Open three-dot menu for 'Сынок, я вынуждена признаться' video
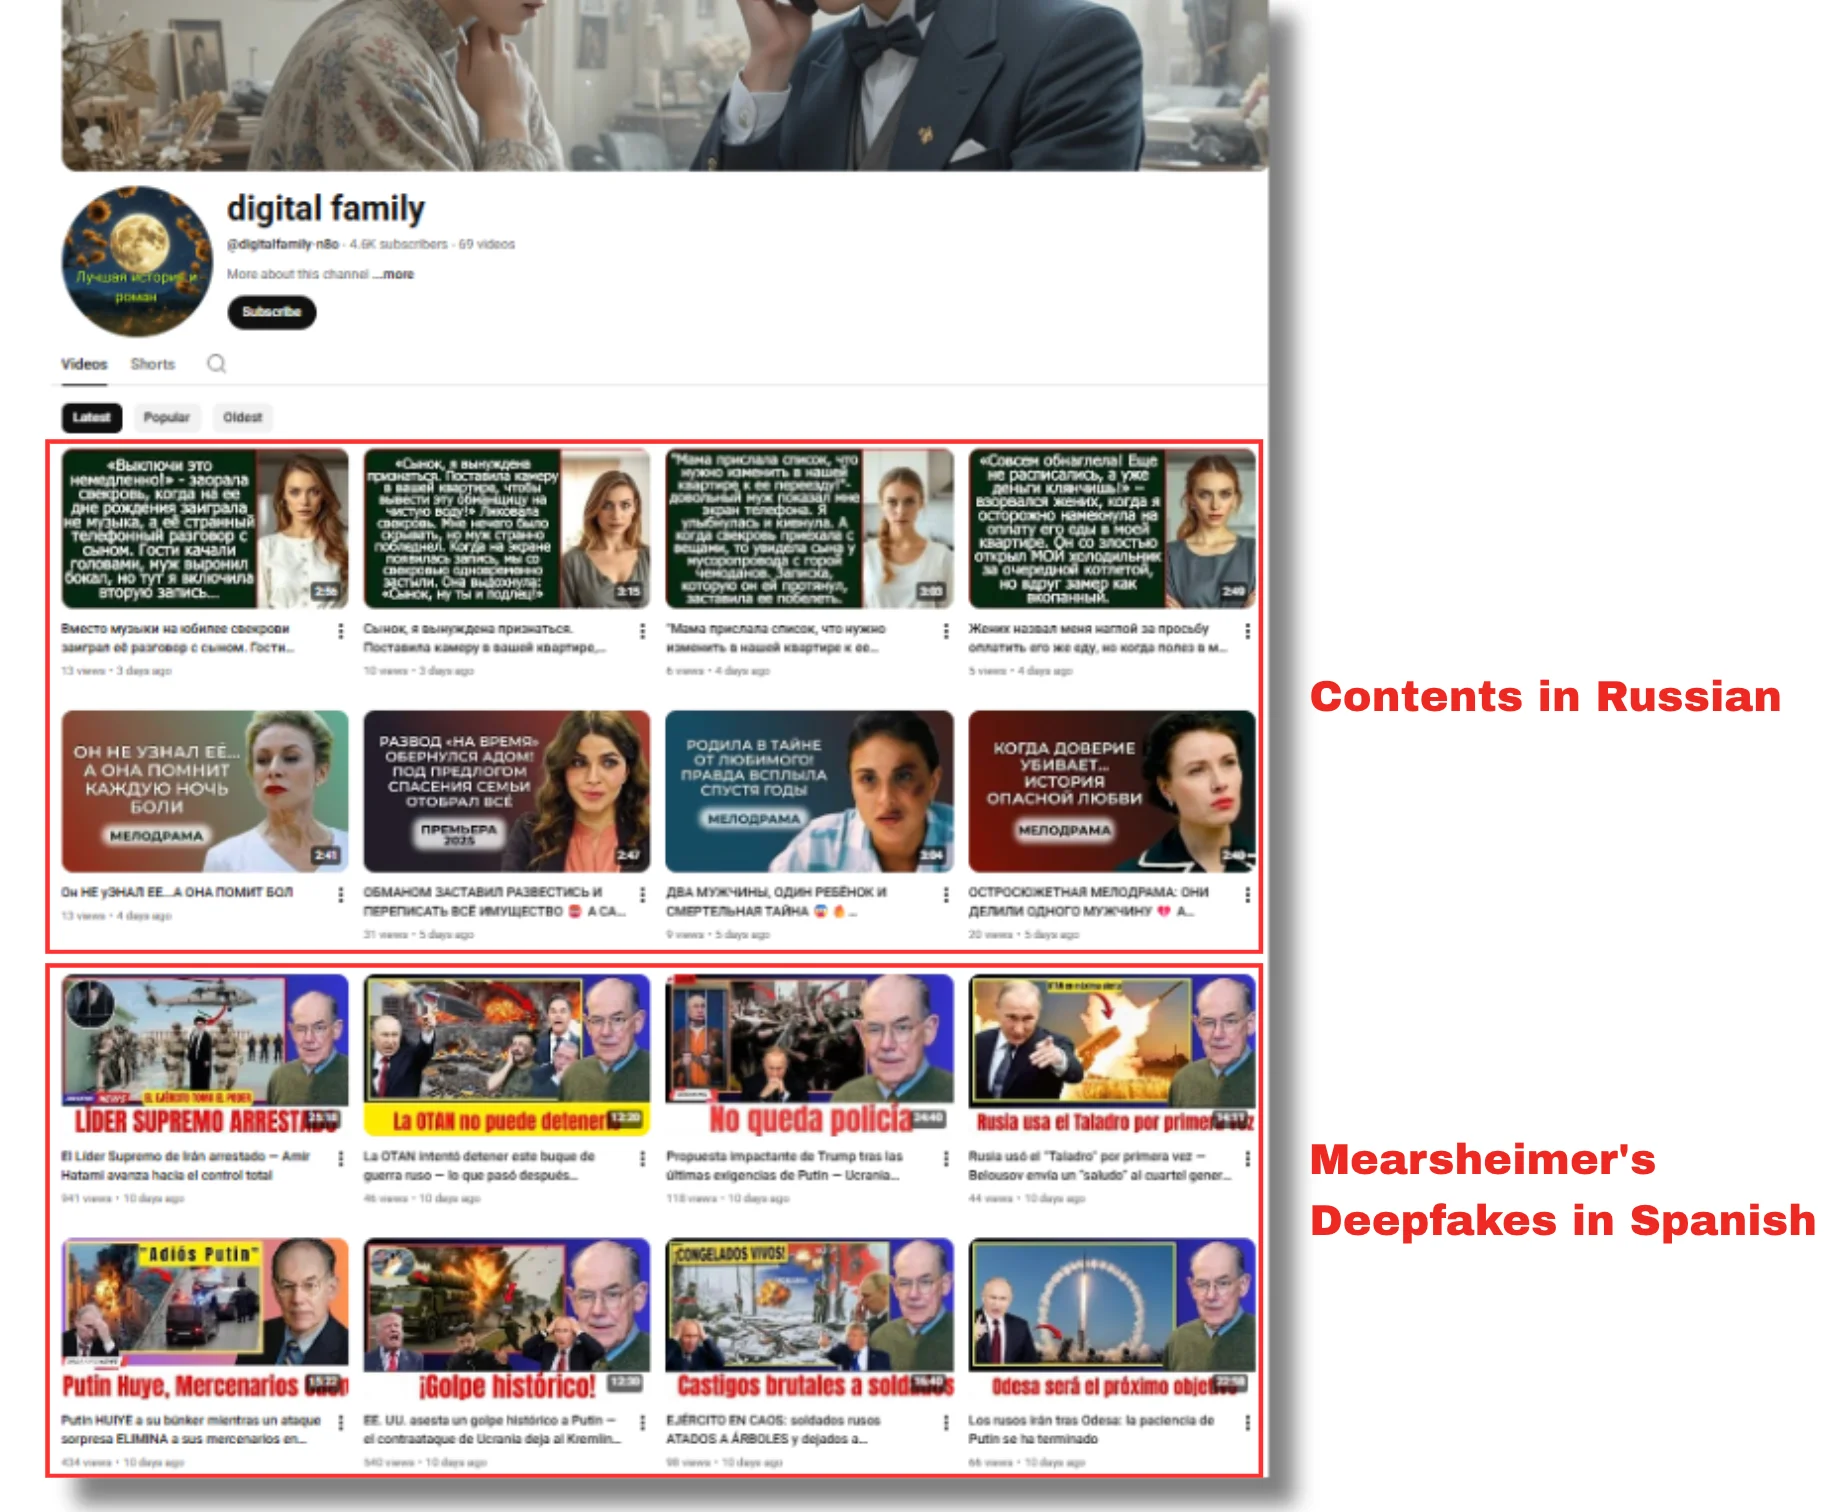Image resolution: width=1826 pixels, height=1512 pixels. pos(642,631)
